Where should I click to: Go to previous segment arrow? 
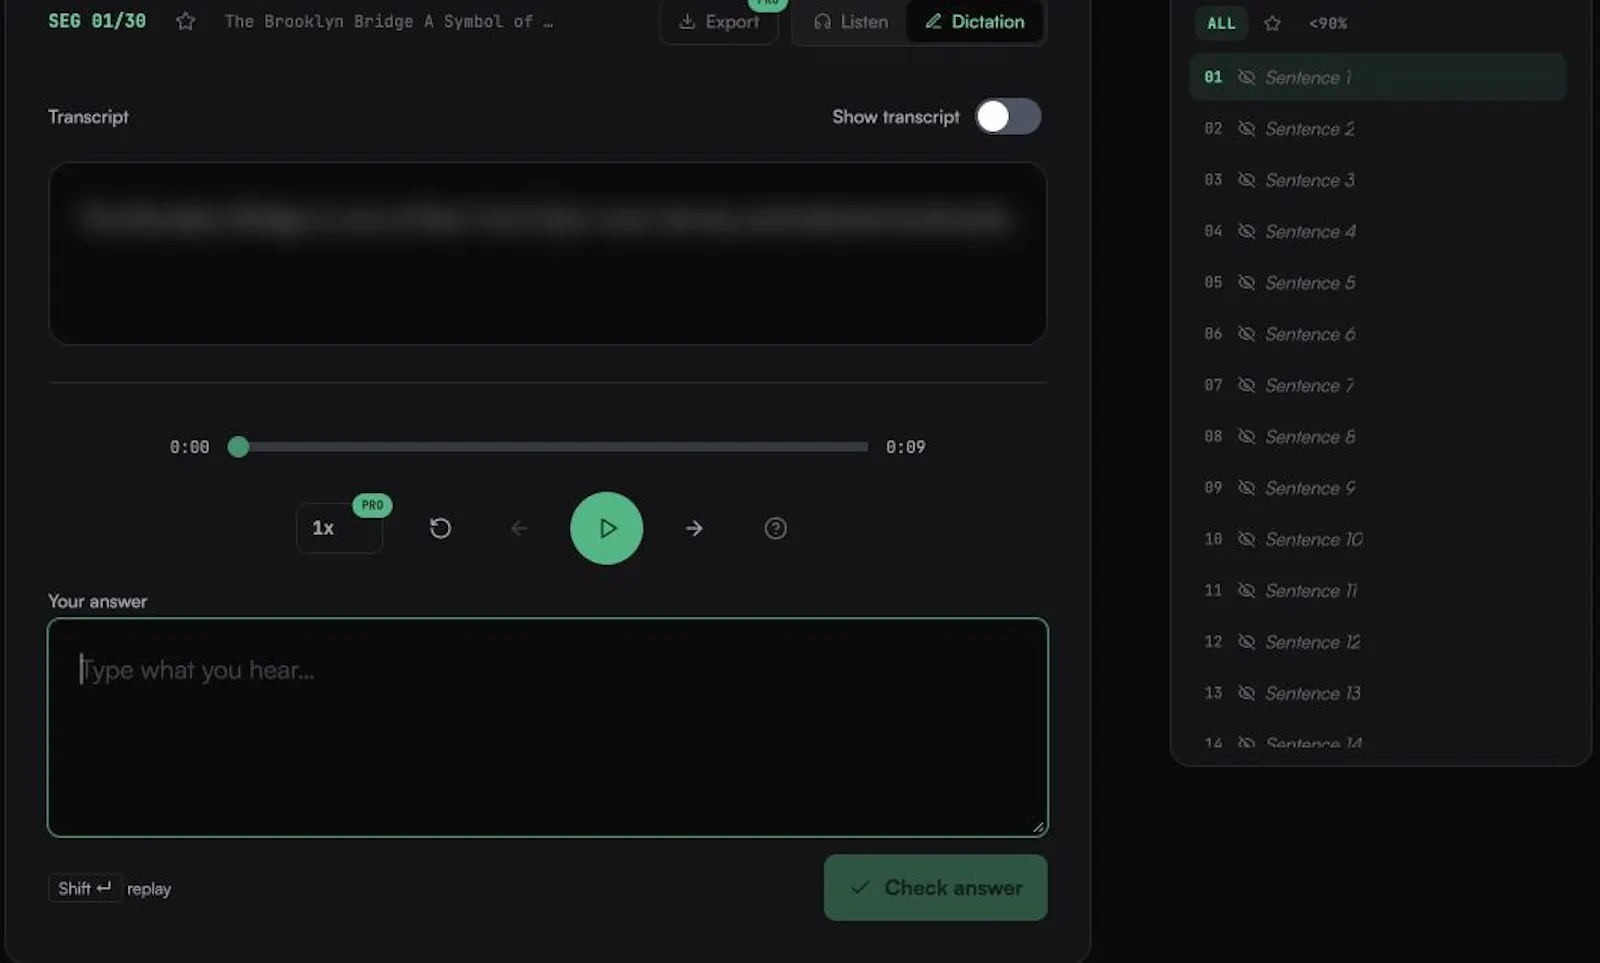point(518,528)
